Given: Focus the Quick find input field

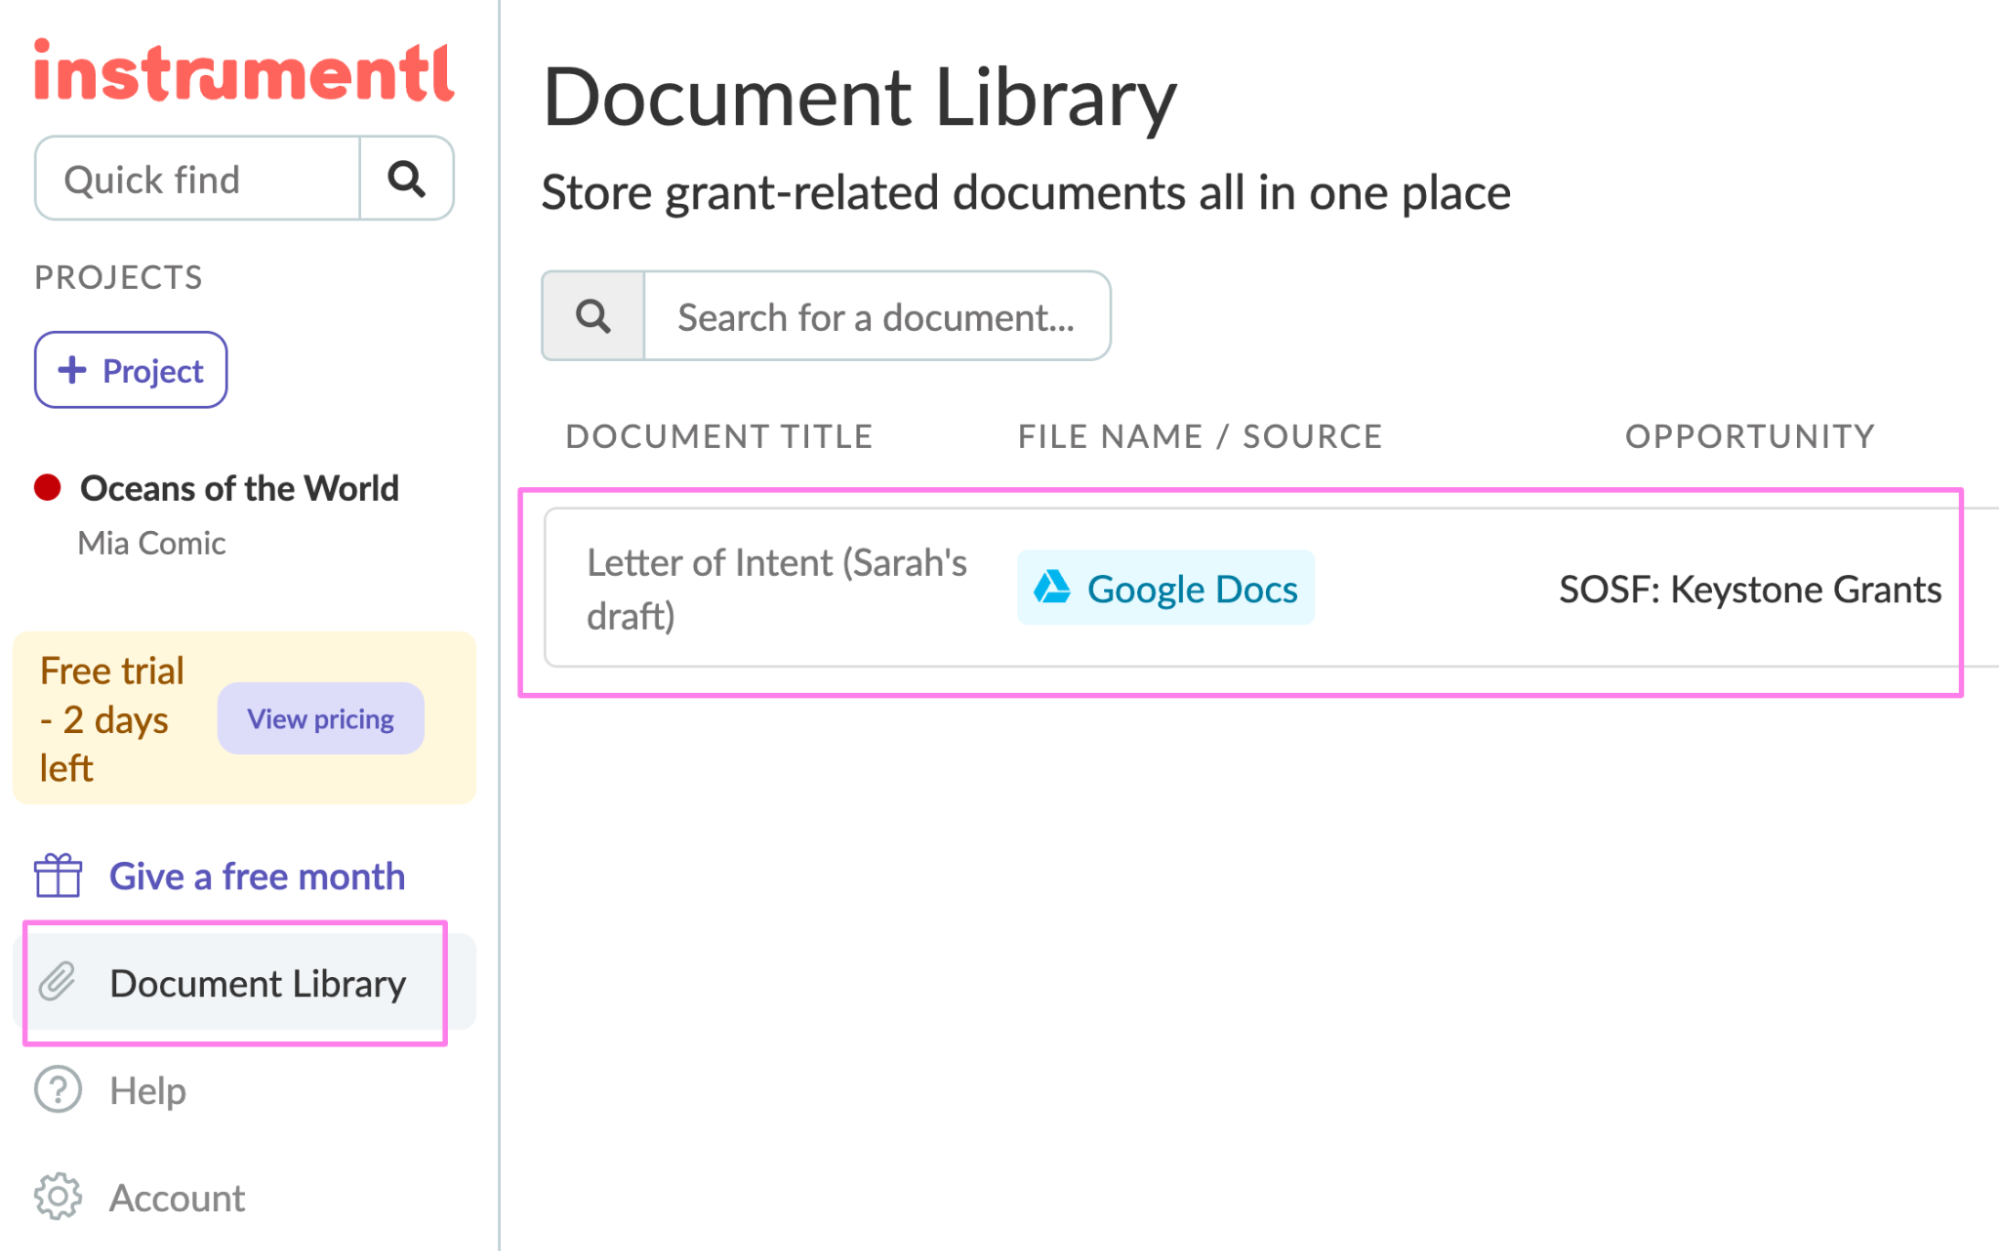Looking at the screenshot, I should click(198, 179).
